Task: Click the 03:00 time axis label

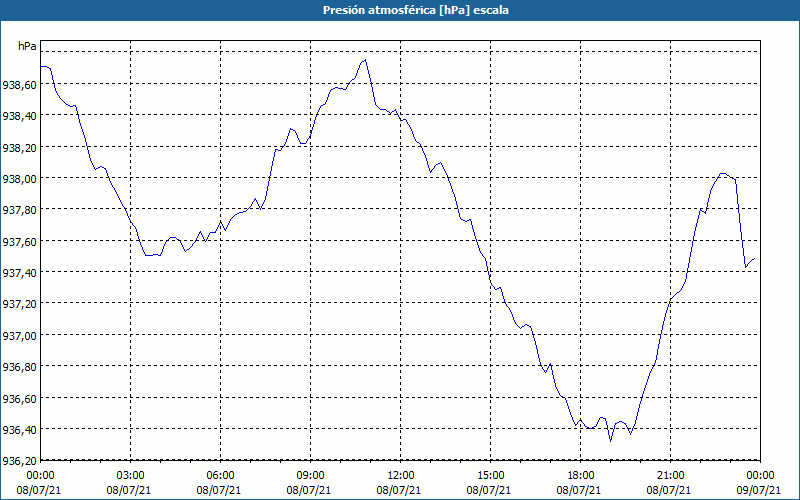Action: pos(130,476)
